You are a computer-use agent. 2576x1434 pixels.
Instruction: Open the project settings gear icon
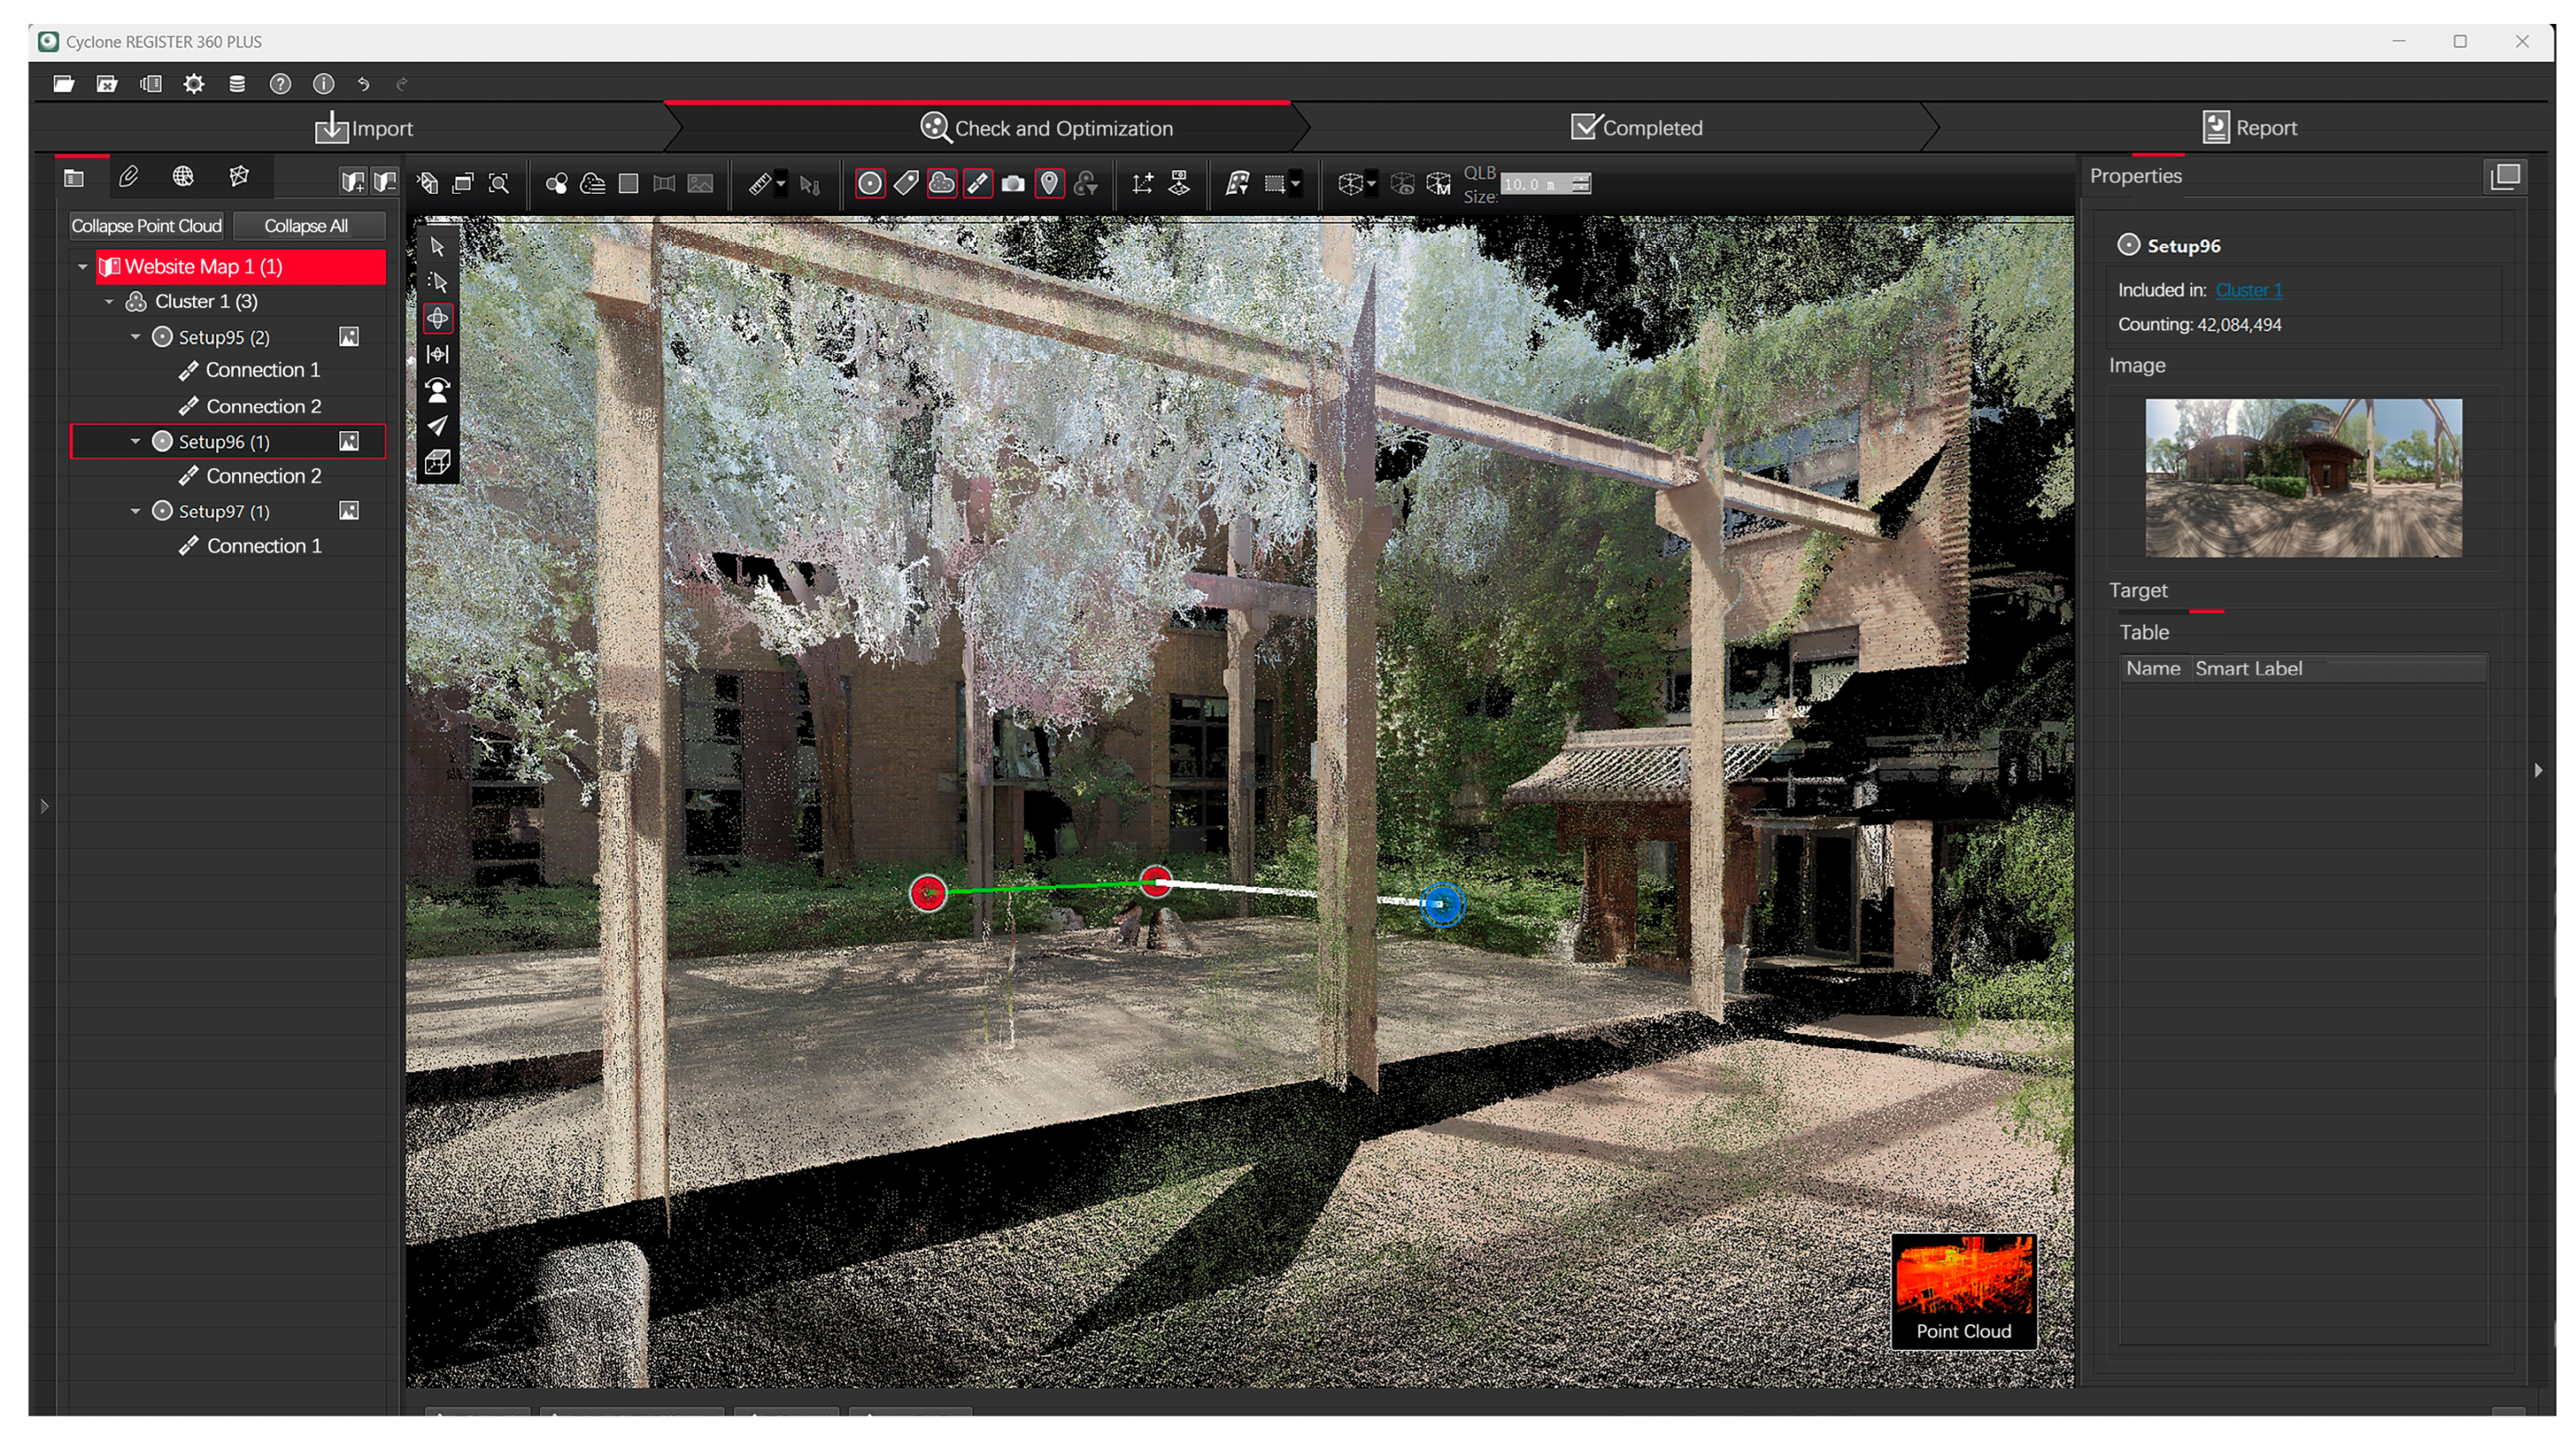click(193, 84)
